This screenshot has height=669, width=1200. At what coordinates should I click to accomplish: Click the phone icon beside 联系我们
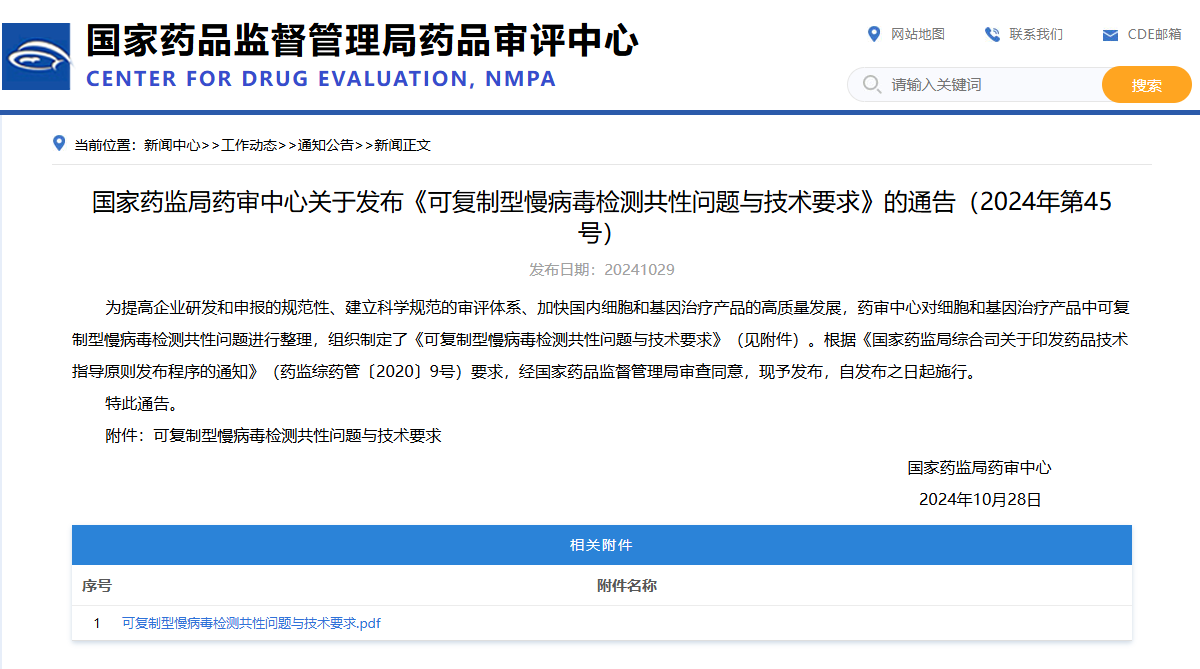(992, 35)
